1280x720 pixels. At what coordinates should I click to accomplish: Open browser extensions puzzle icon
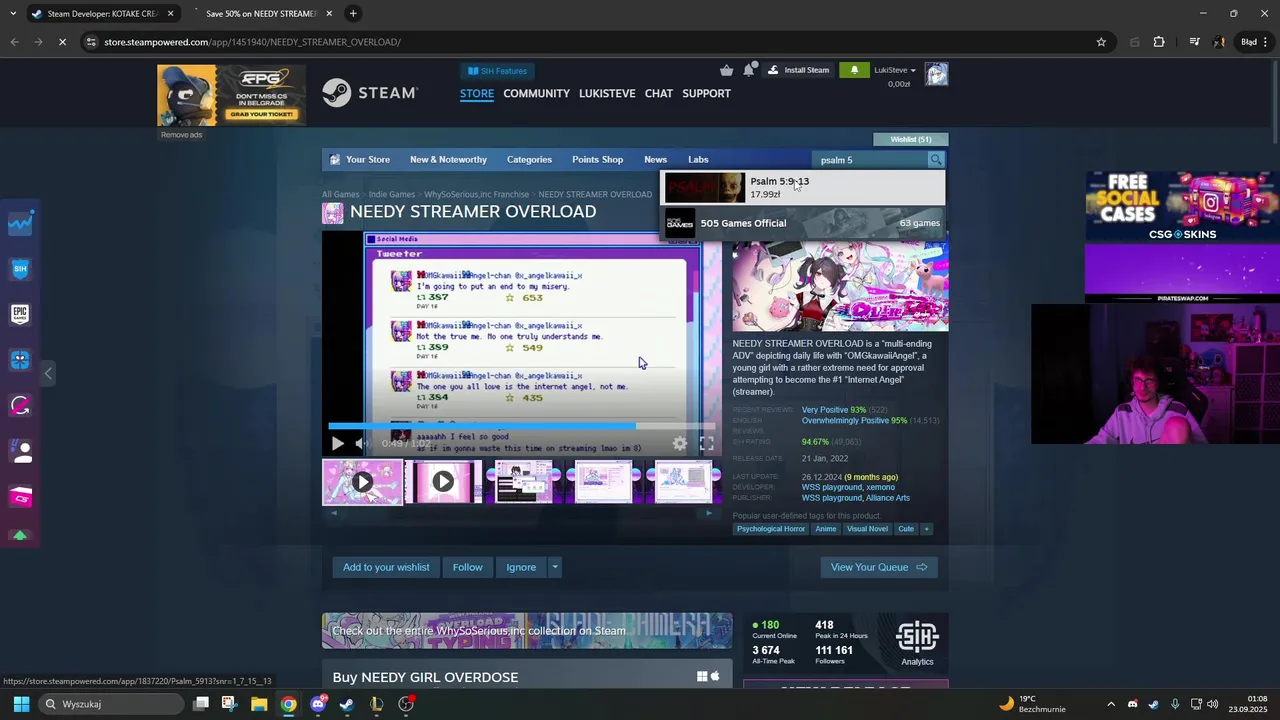click(1159, 42)
